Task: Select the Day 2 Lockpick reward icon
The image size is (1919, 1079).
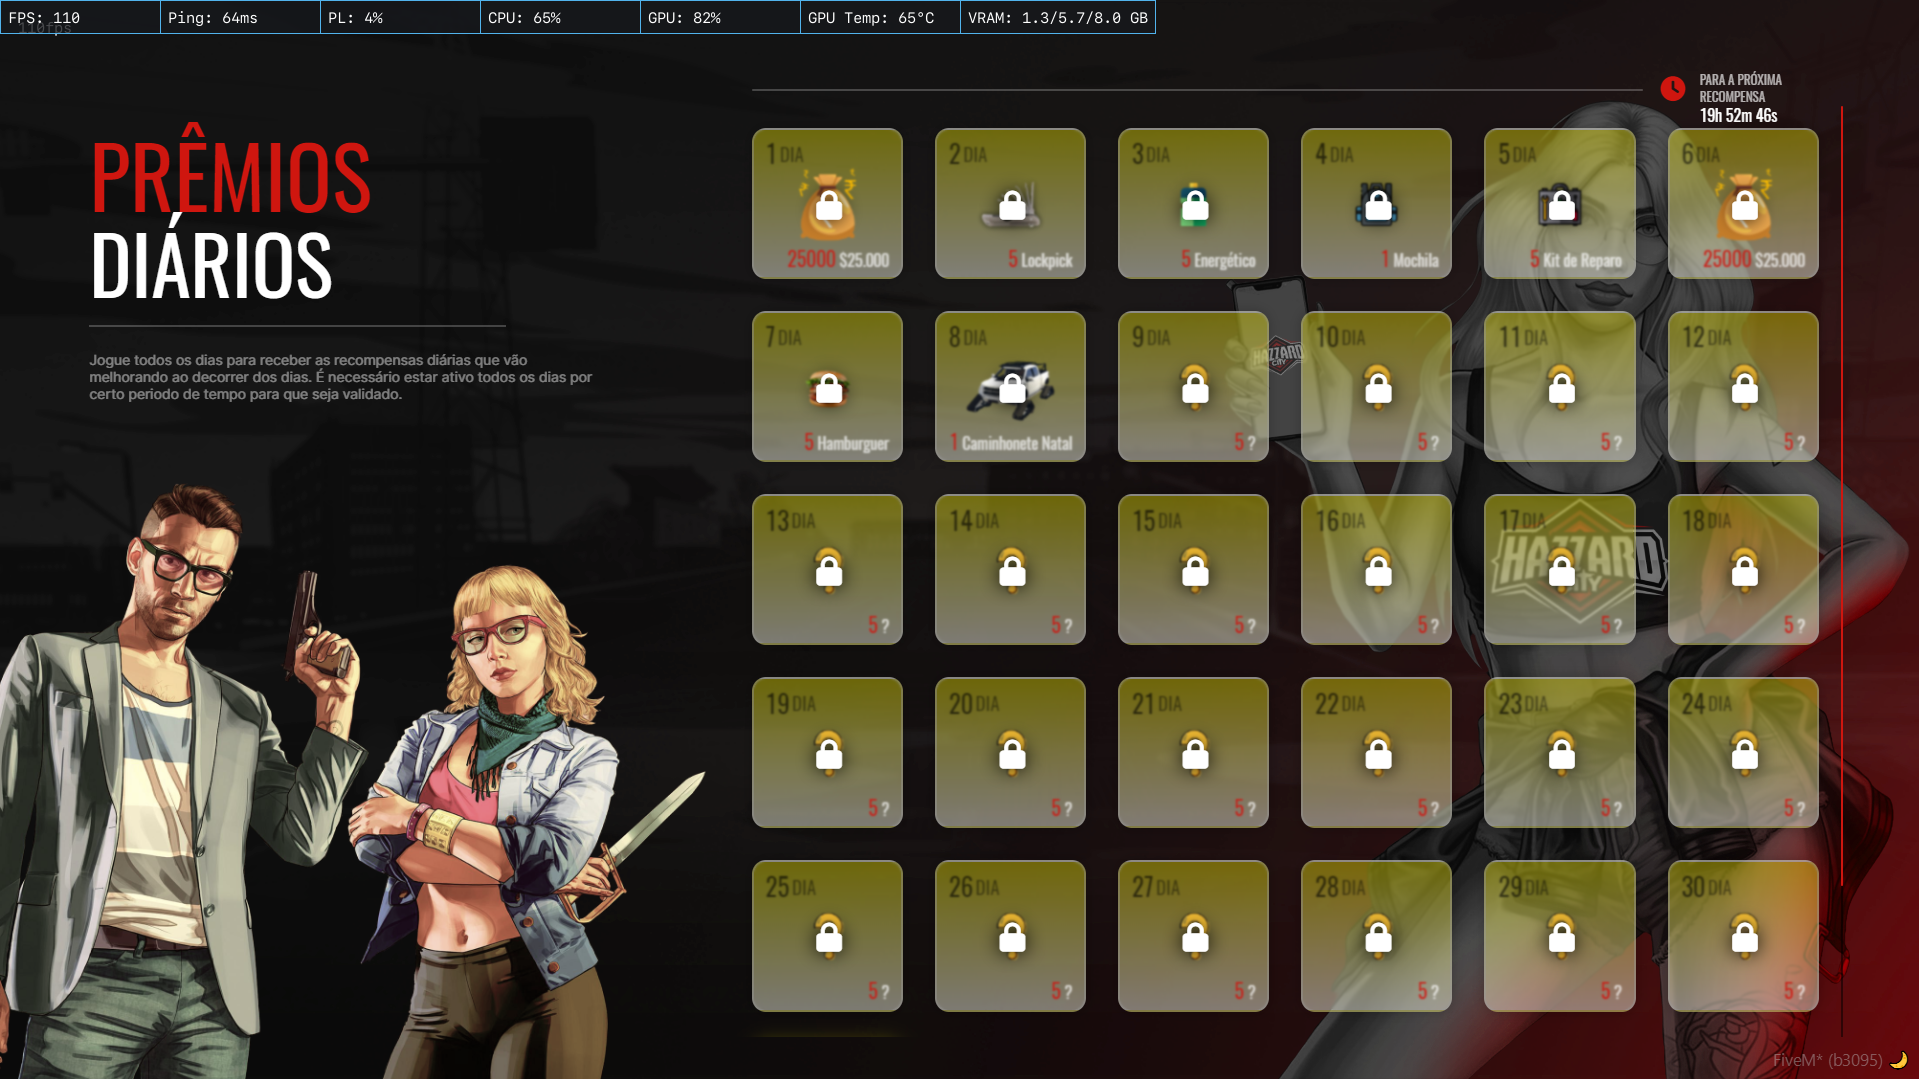Action: pyautogui.click(x=1011, y=205)
